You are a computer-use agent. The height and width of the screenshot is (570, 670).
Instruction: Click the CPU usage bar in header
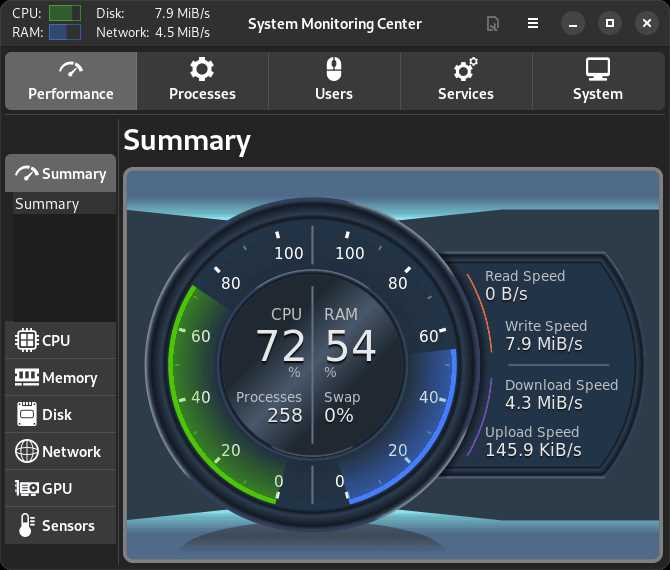click(x=65, y=13)
